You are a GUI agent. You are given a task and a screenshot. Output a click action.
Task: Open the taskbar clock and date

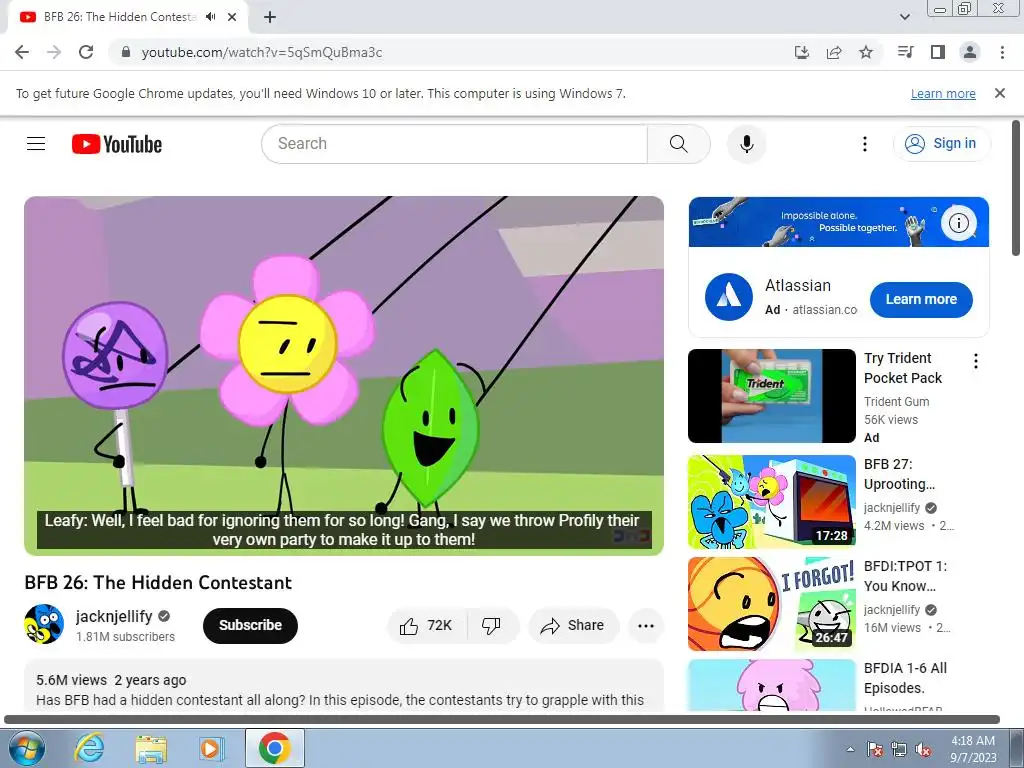coord(973,749)
